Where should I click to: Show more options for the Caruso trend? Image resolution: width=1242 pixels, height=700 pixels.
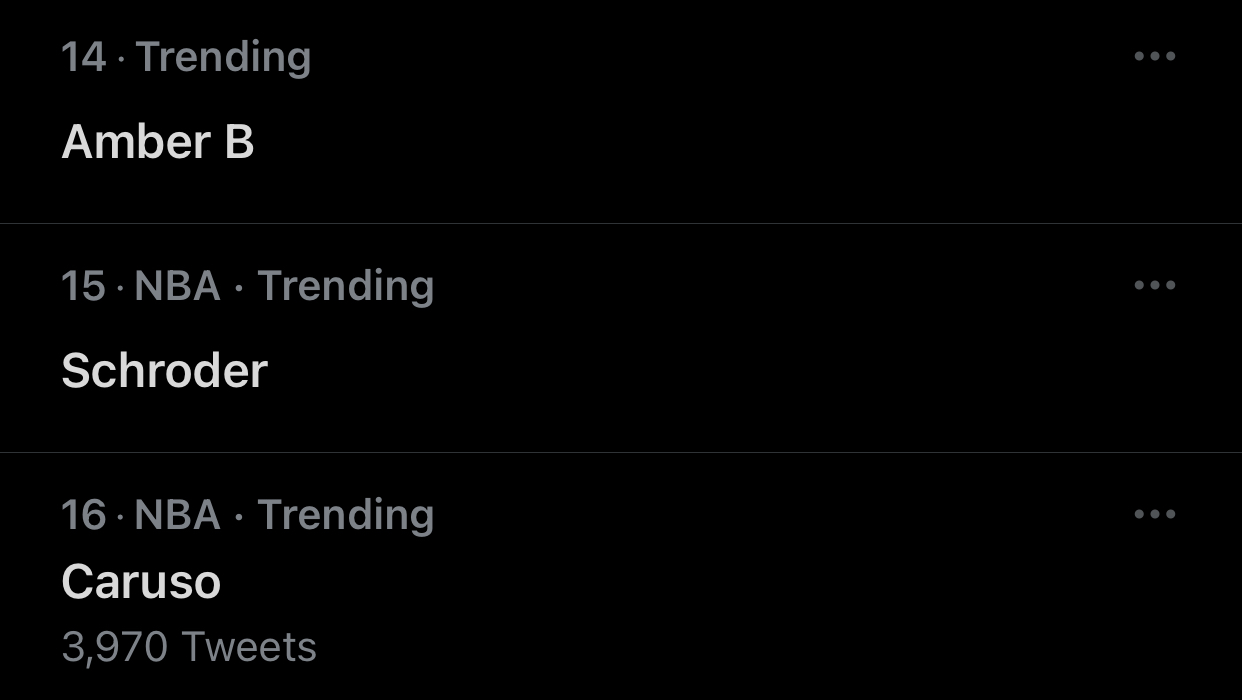coord(1155,514)
